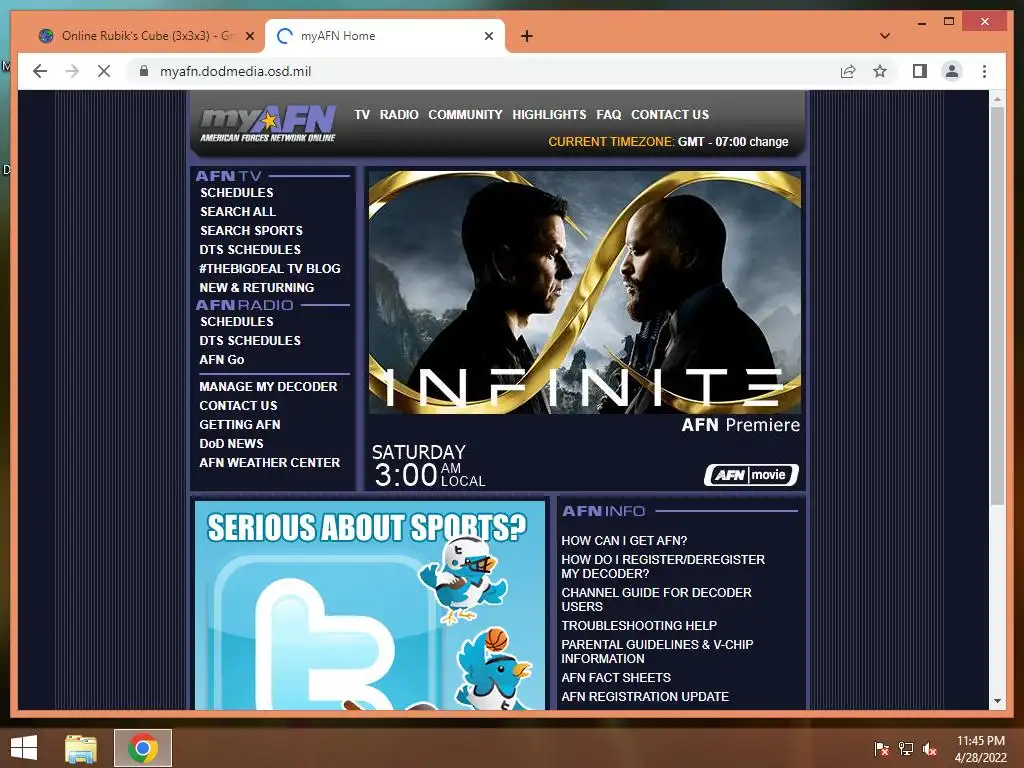
Task: Open CONTACT US in top navigation
Action: [670, 114]
